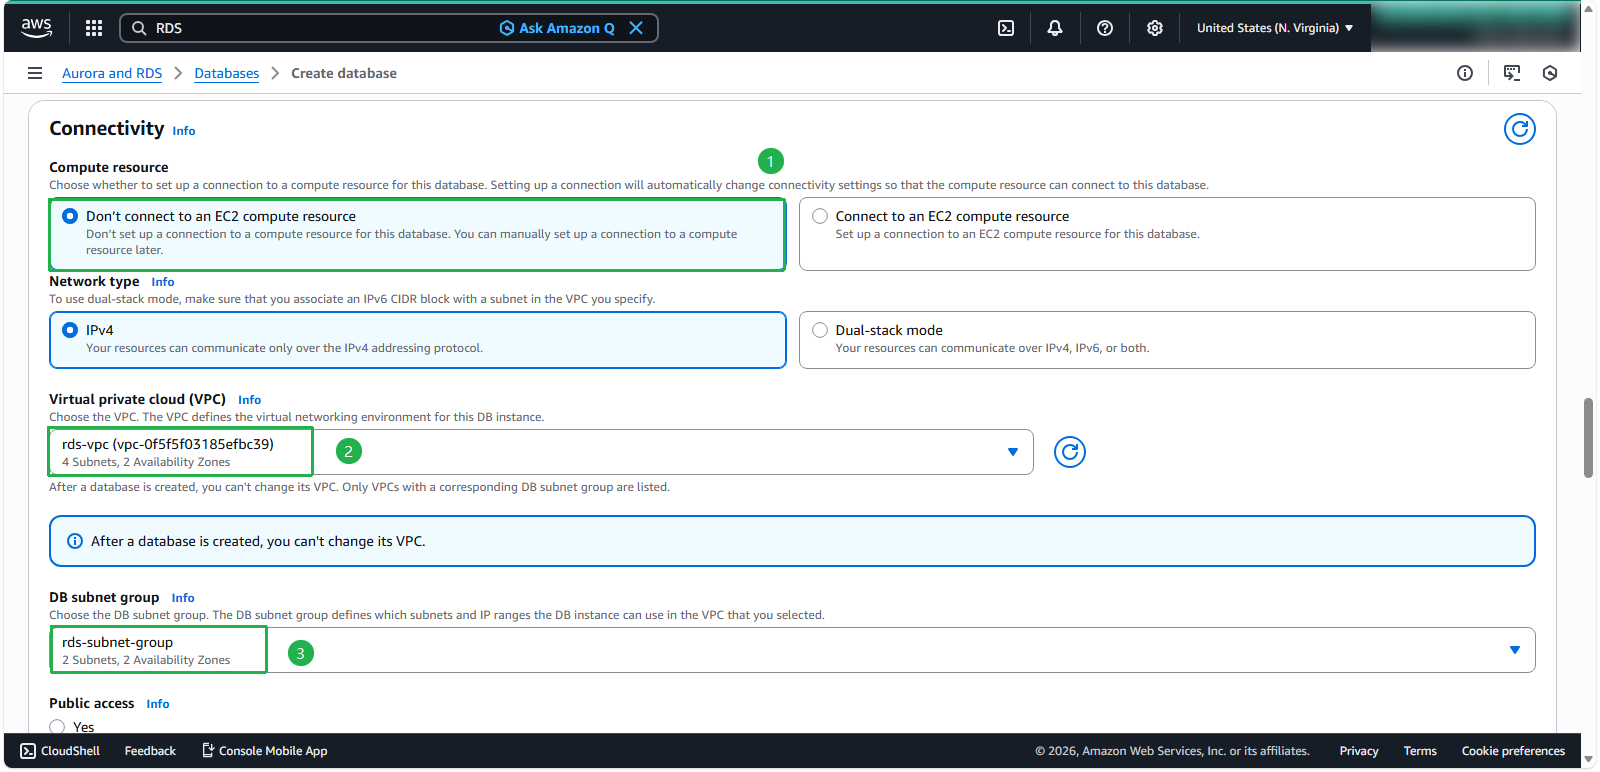
Task: Open the DB subnet group dropdown arrow
Action: pyautogui.click(x=1515, y=650)
